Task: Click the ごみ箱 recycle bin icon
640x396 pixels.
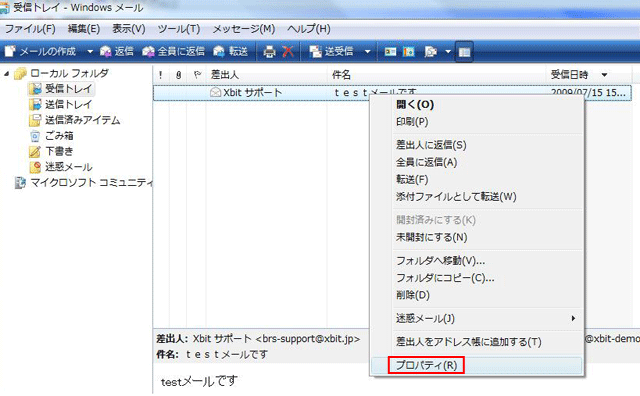Action: click(x=35, y=136)
